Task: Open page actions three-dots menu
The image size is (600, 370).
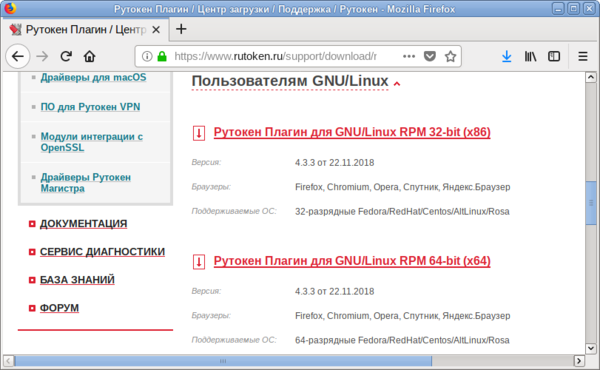Action: 409,57
